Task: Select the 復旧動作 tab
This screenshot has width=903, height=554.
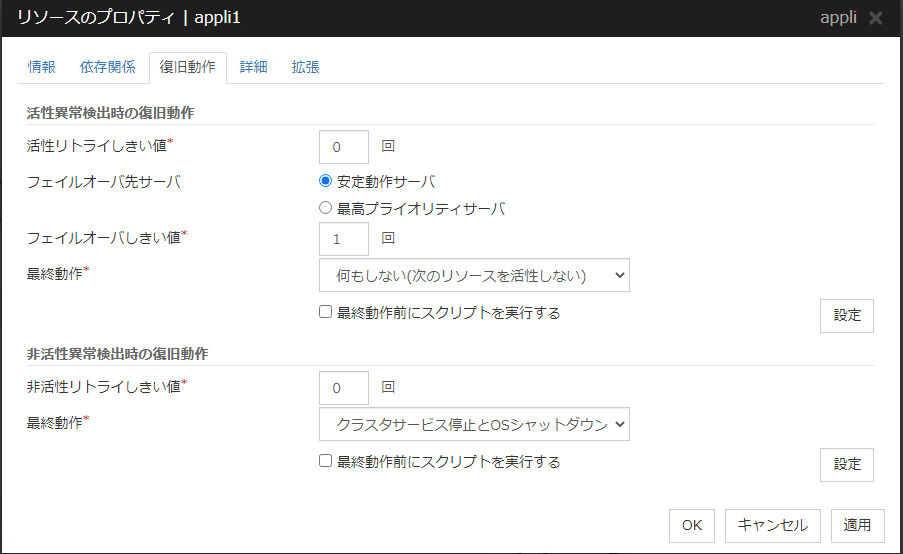Action: tap(187, 67)
